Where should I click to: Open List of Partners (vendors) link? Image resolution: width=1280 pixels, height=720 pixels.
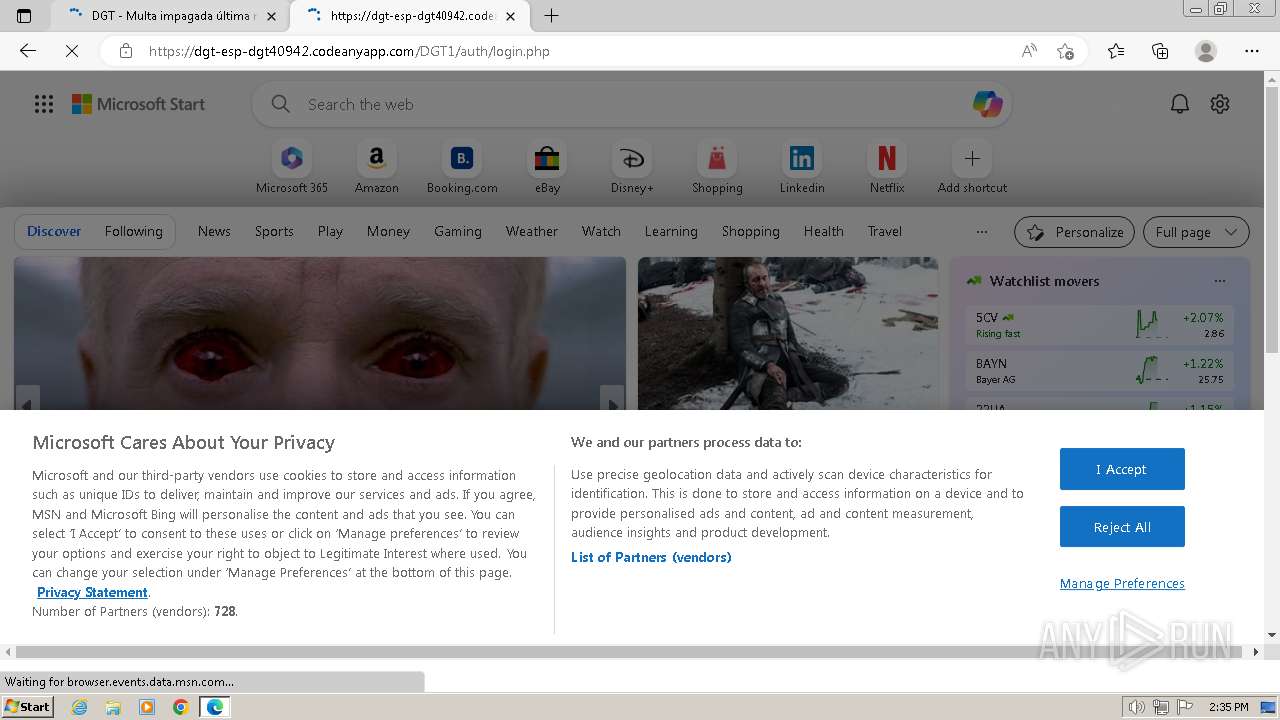point(651,557)
